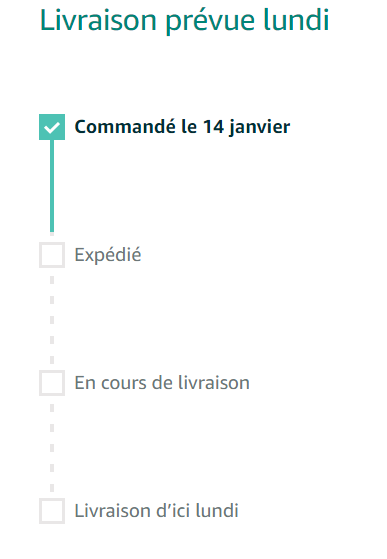The width and height of the screenshot is (387, 559).
Task: Click the word livraison in En cours de livraison
Action: pos(213,383)
